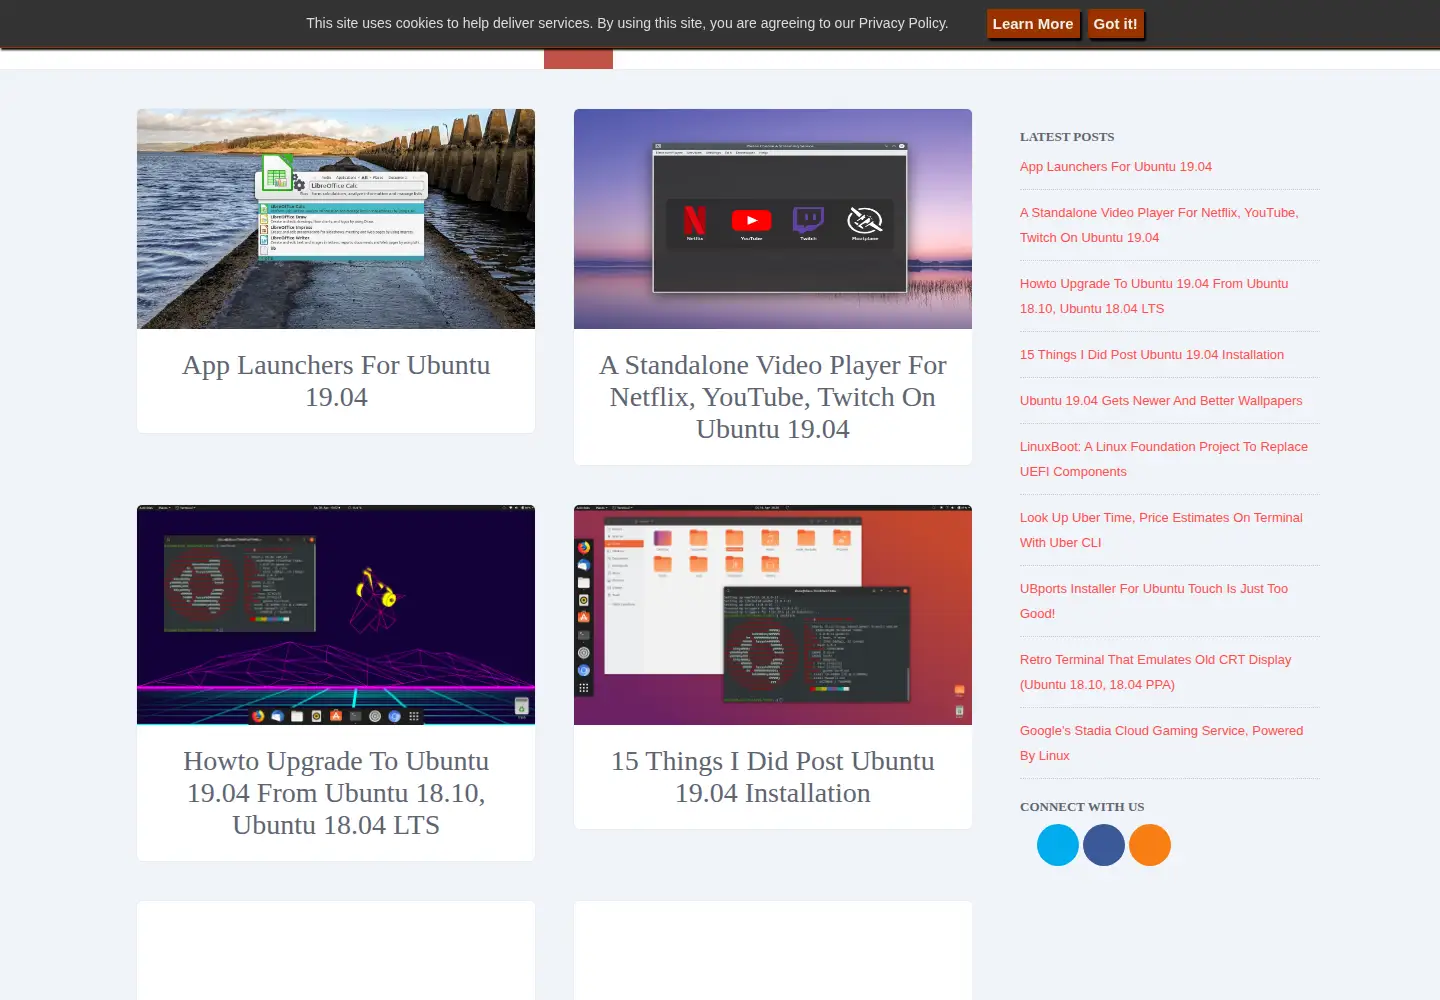Click the dark blue social circle icon
This screenshot has height=1000, width=1440.
click(1103, 845)
